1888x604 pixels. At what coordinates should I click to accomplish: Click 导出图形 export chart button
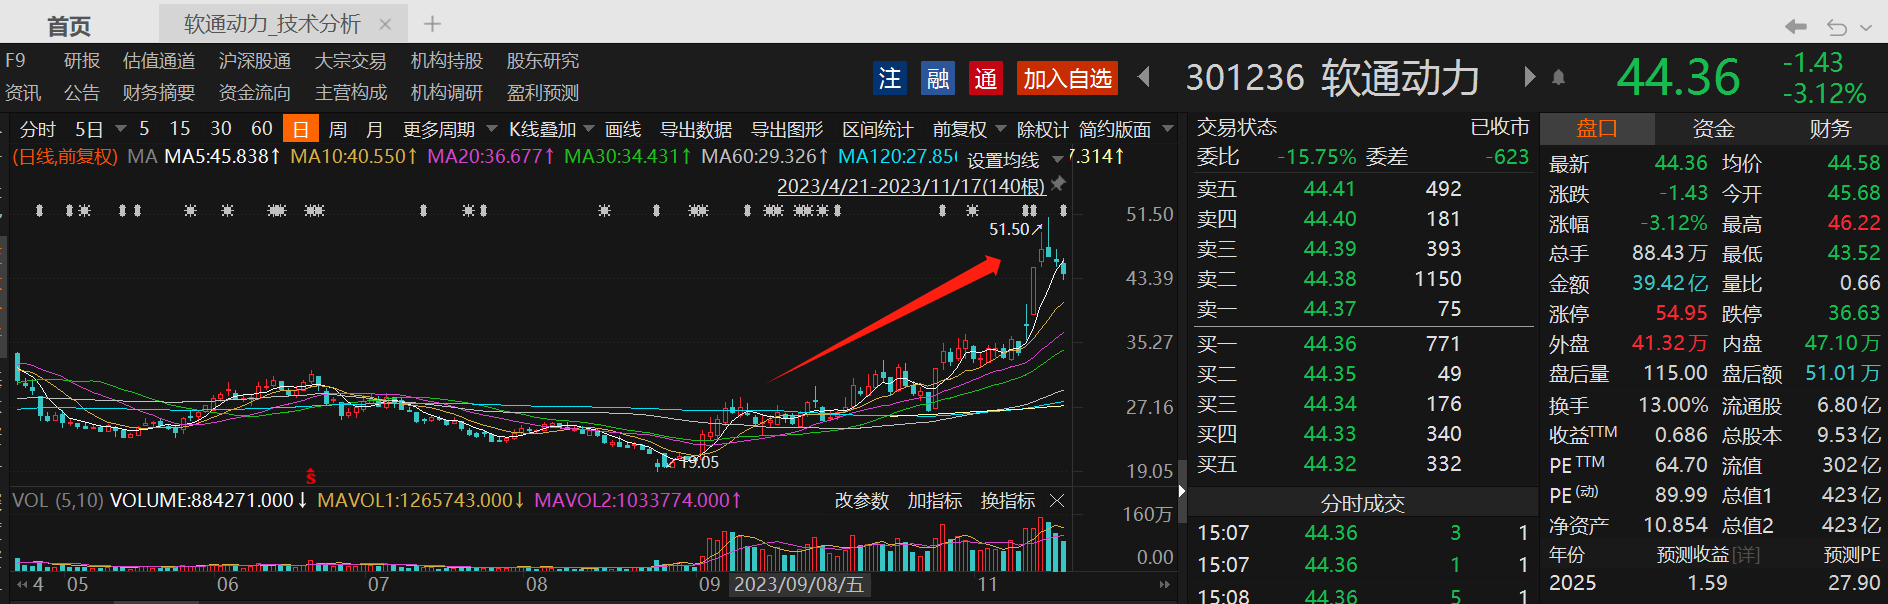click(x=787, y=129)
